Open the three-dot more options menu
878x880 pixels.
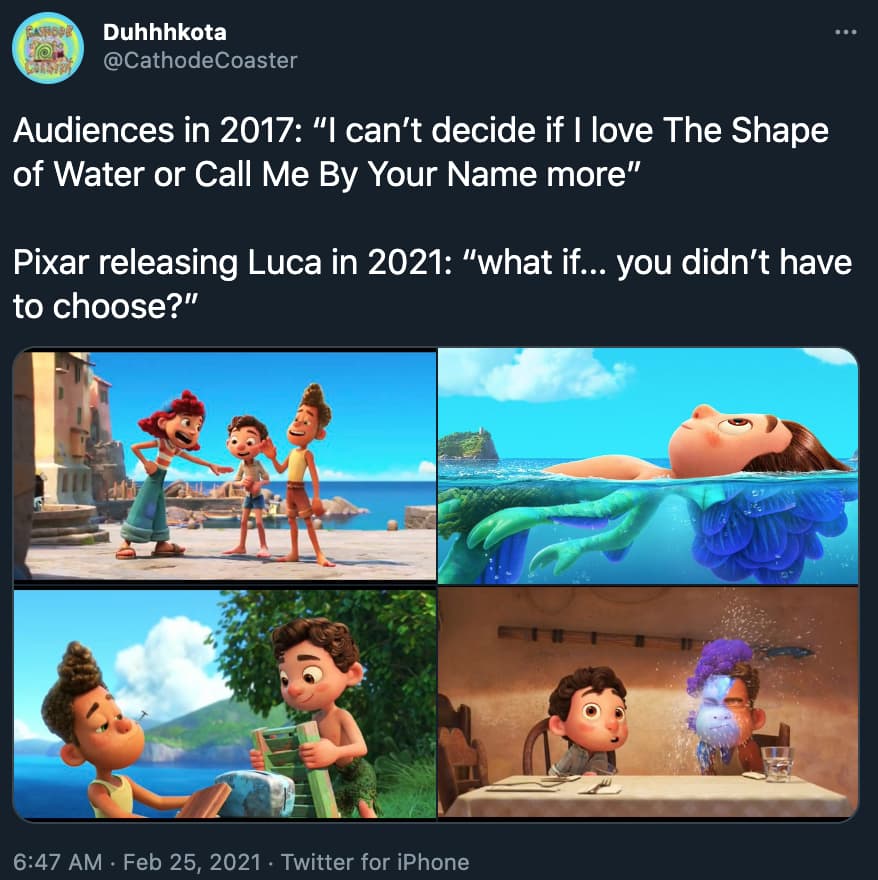click(x=845, y=33)
